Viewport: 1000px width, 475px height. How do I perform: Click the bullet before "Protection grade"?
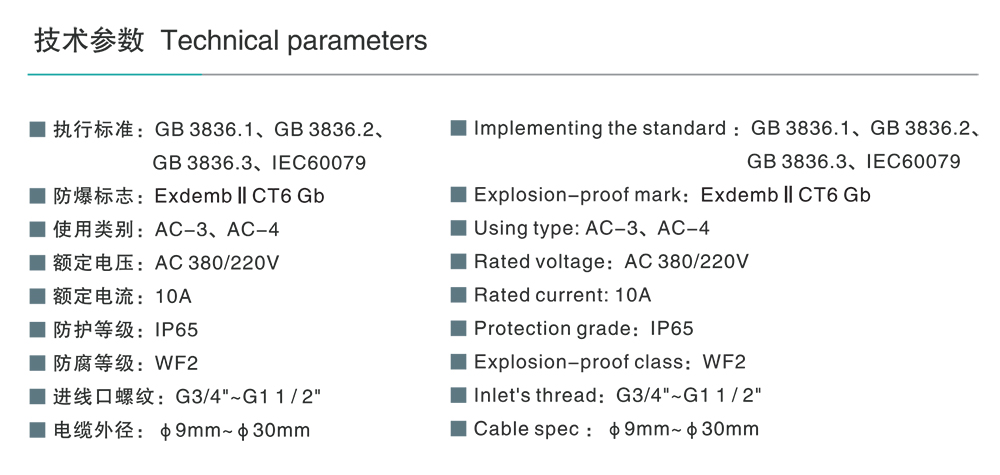tap(458, 328)
